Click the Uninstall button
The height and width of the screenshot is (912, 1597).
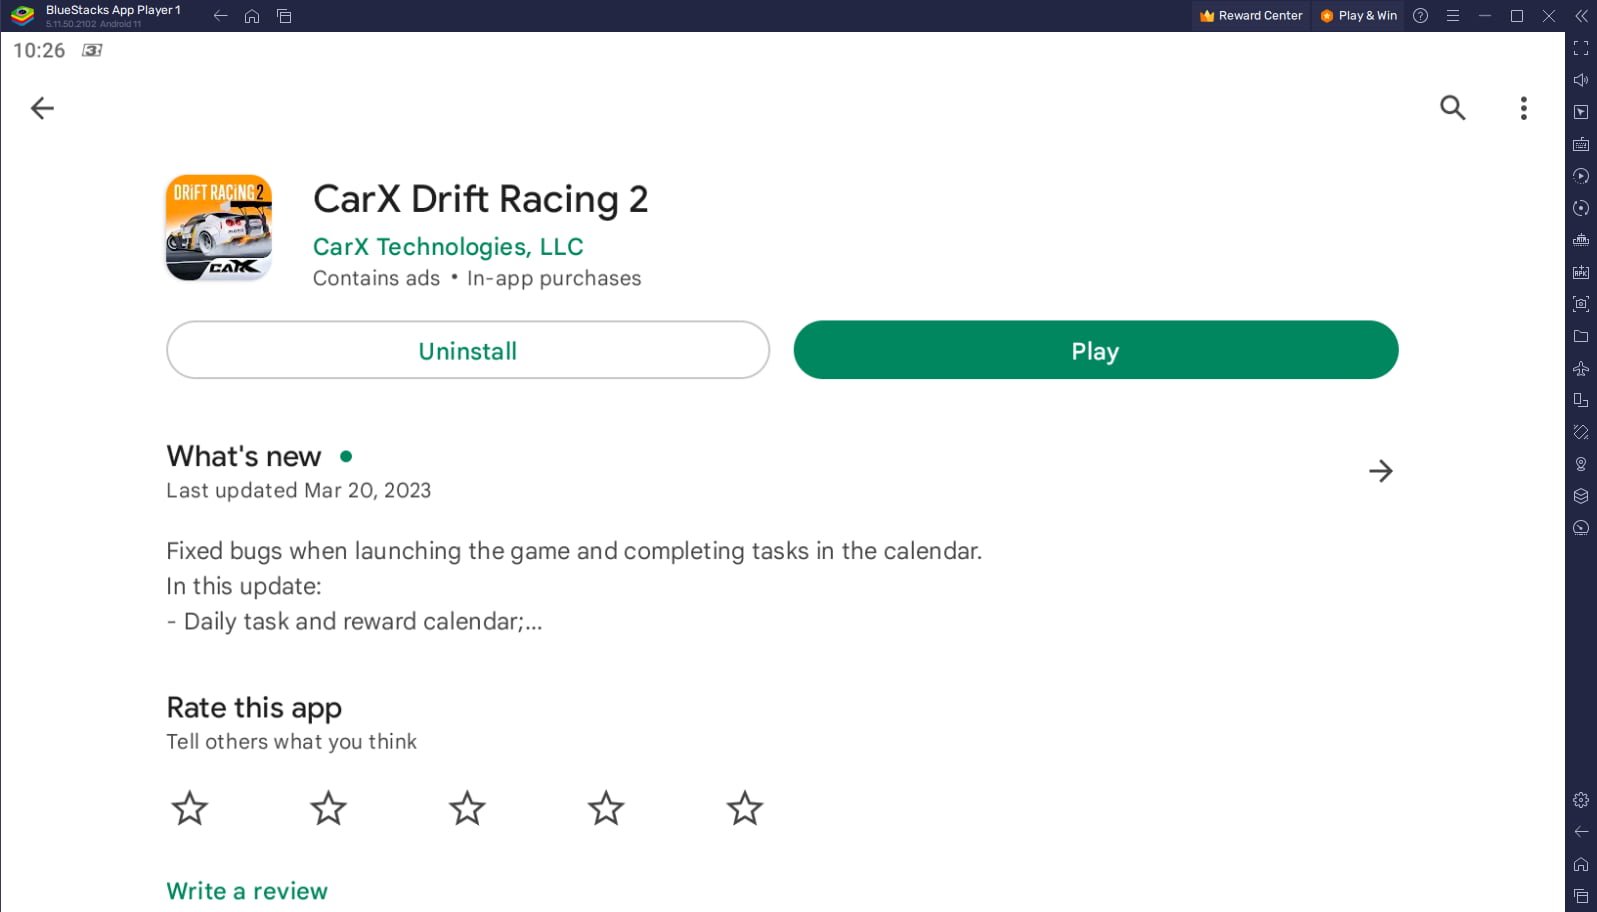[x=467, y=351]
